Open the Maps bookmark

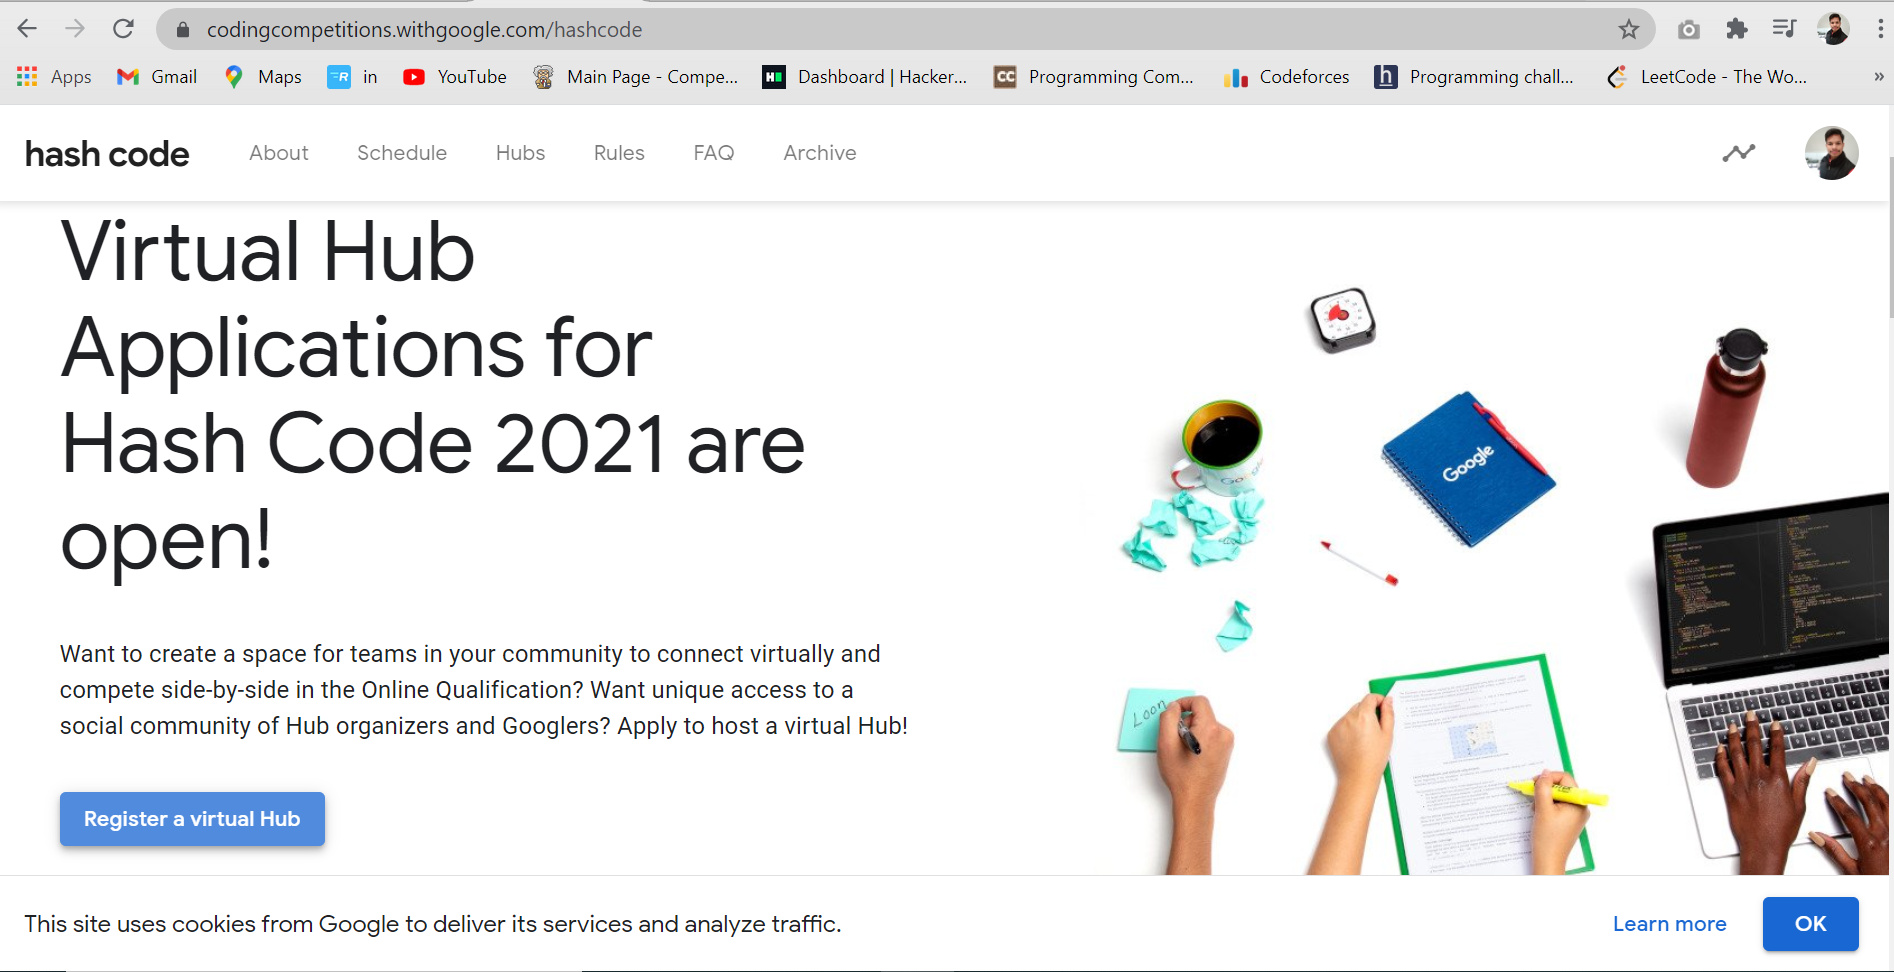[x=263, y=77]
